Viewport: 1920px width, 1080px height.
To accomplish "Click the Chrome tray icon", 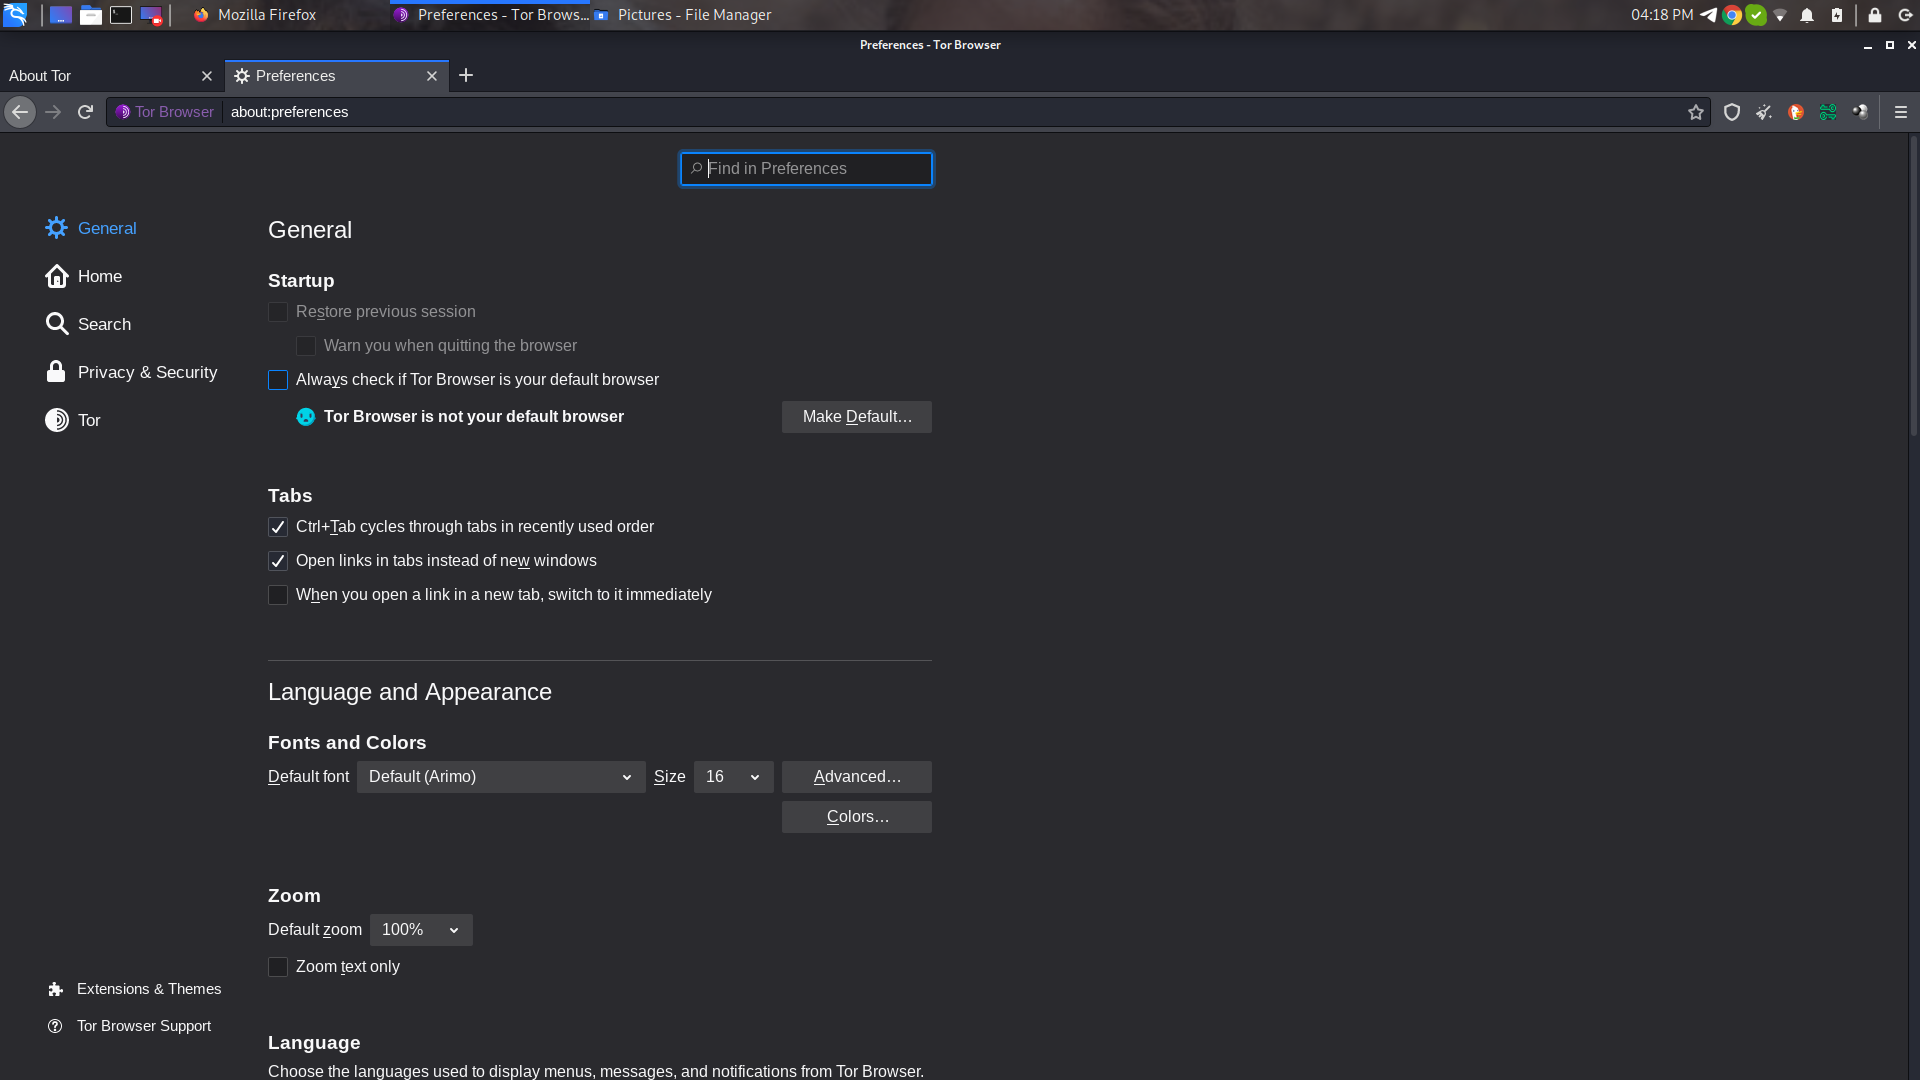I will 1732,15.
